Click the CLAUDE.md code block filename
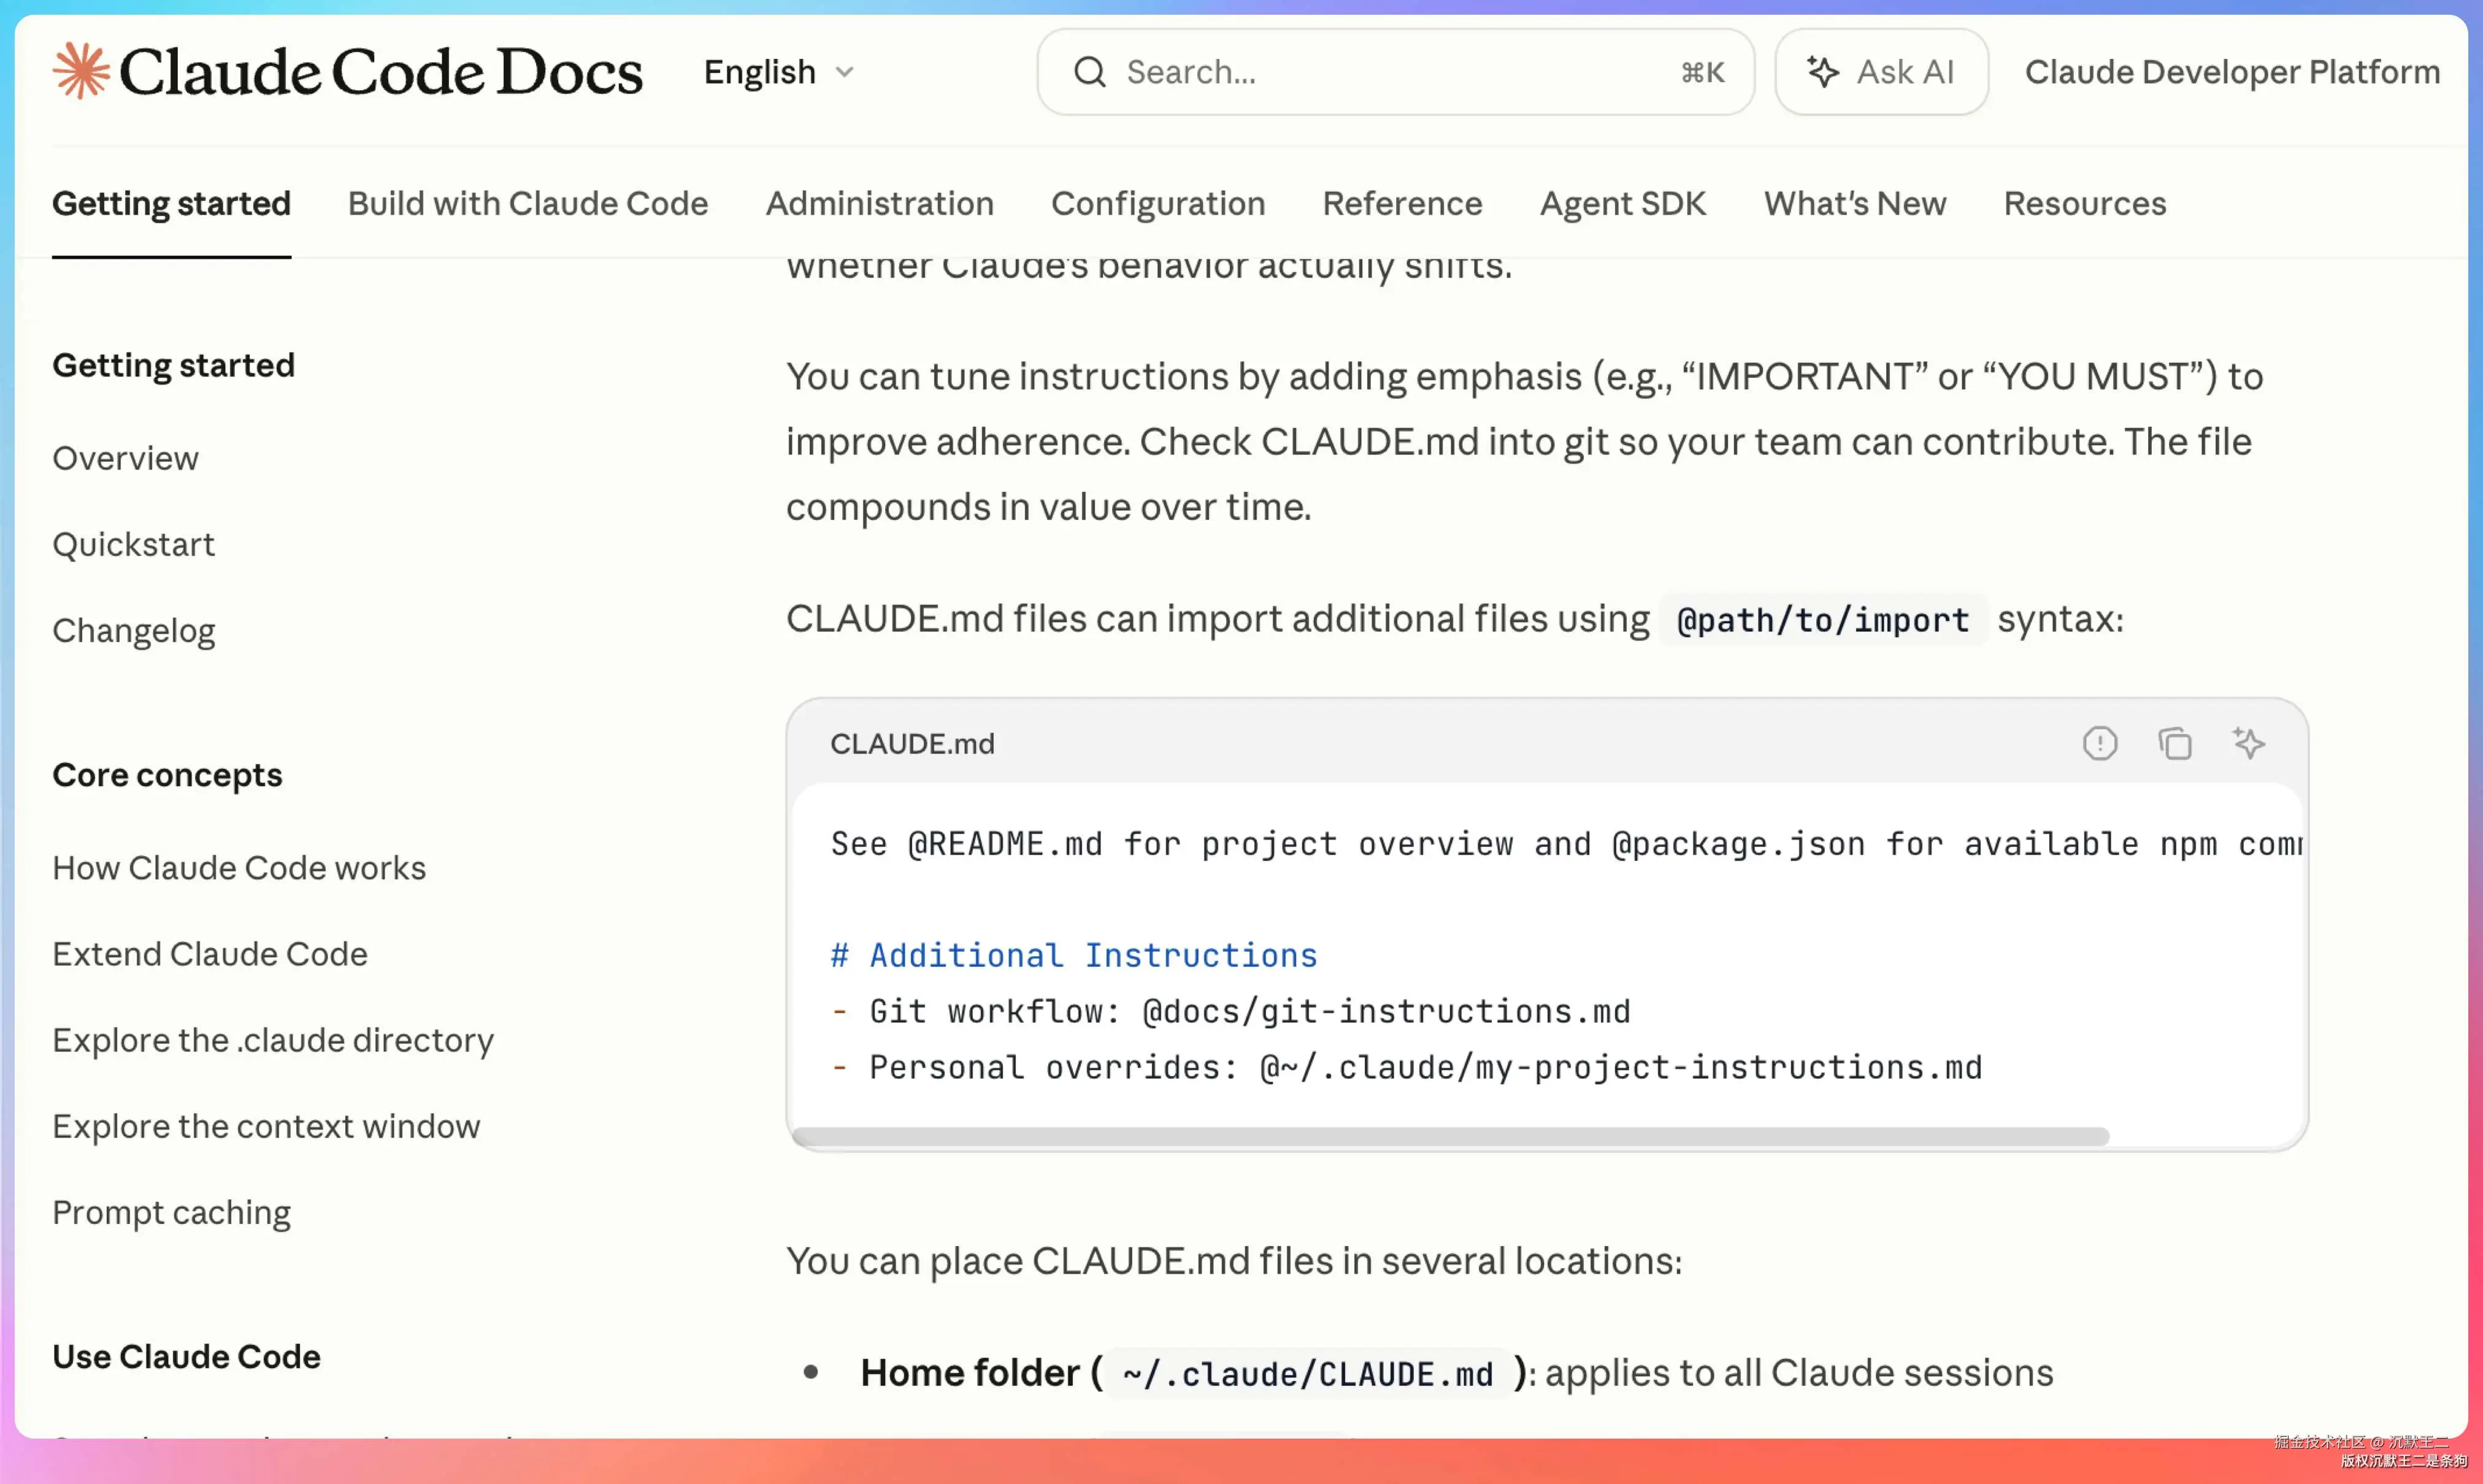The height and width of the screenshot is (1484, 2483). tap(912, 744)
